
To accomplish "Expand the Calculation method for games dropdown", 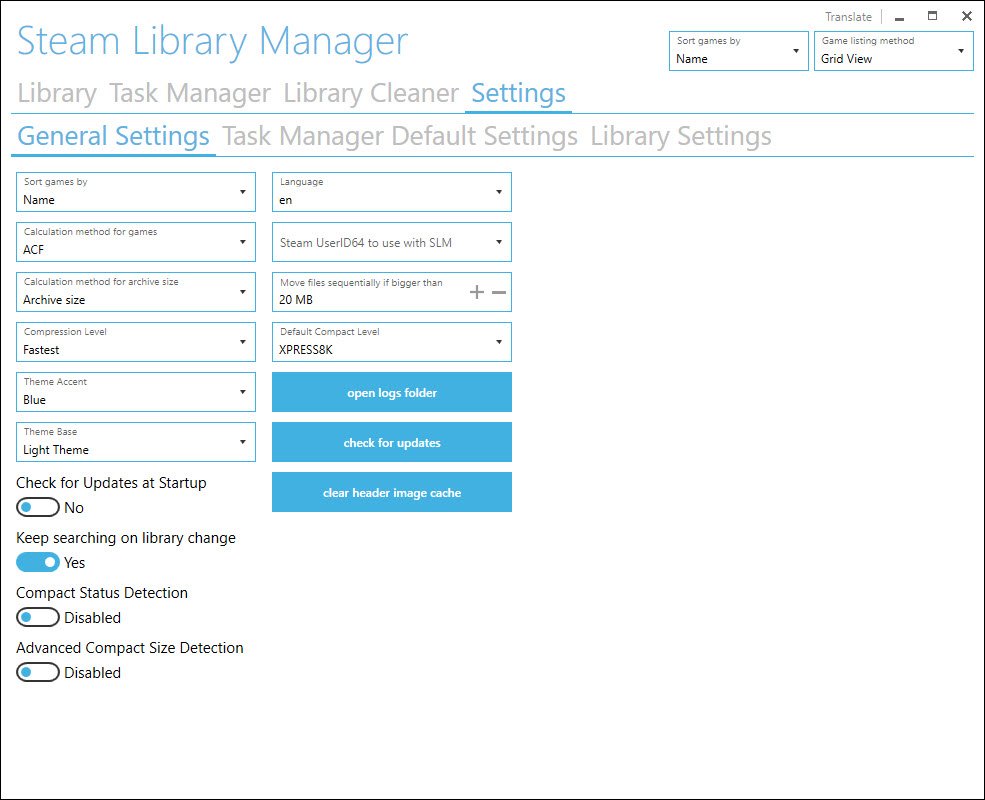I will point(135,242).
